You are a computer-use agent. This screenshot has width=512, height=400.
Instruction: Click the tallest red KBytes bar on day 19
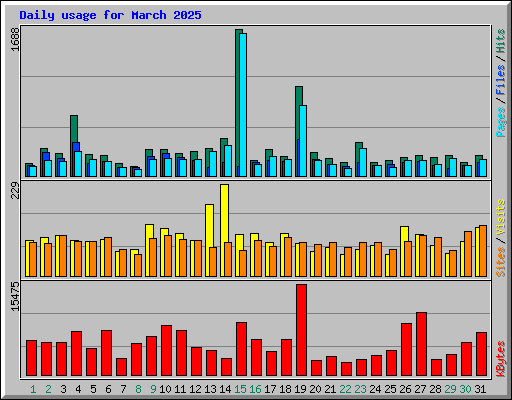[x=301, y=330]
